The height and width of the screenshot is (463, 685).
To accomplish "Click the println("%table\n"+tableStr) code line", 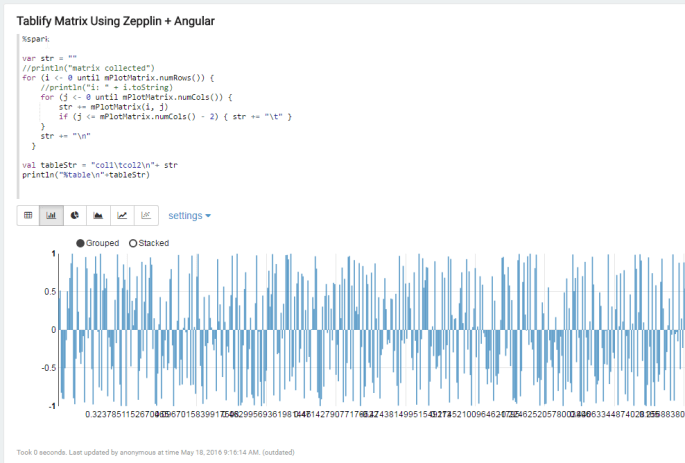I will click(x=86, y=175).
